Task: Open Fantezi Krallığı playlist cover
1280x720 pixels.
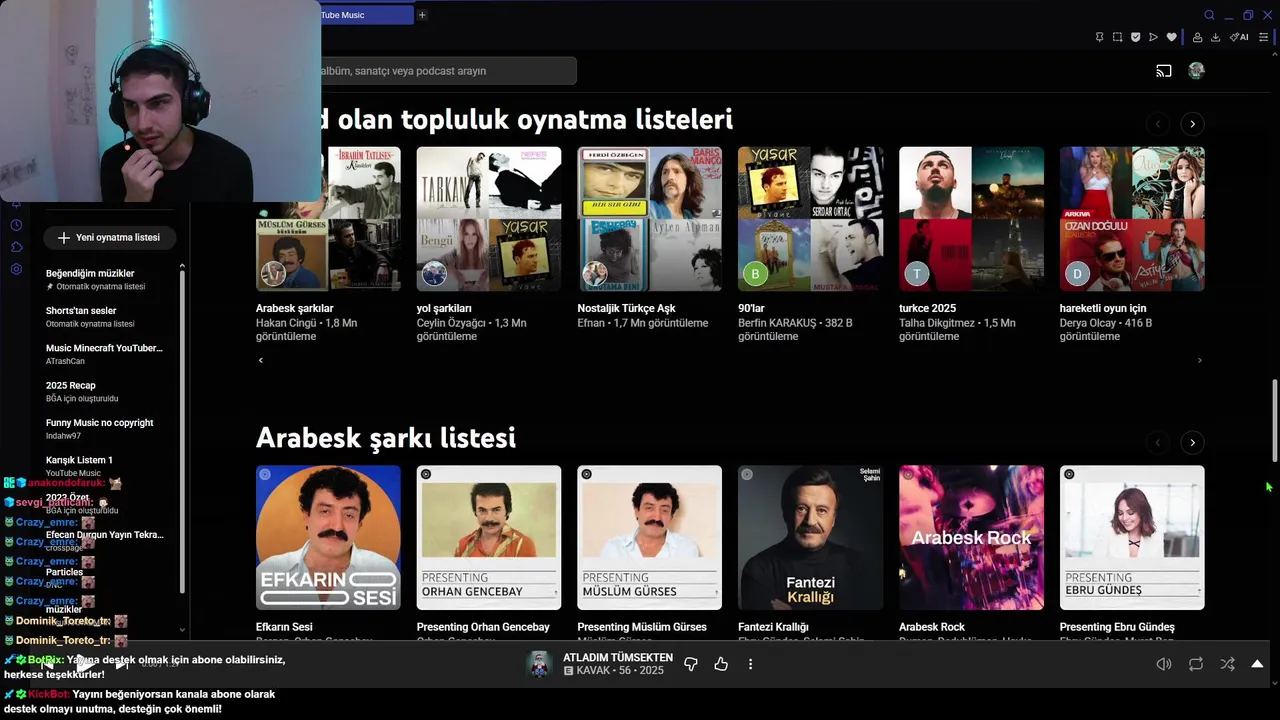Action: tap(810, 537)
